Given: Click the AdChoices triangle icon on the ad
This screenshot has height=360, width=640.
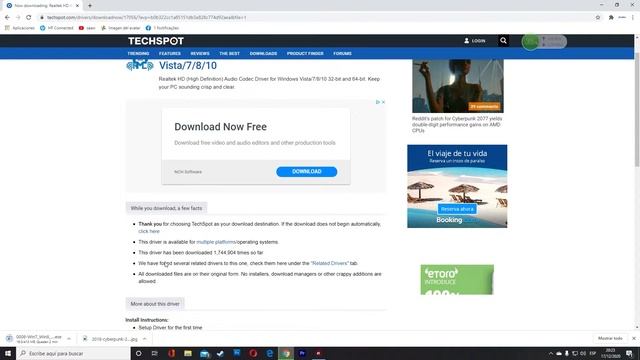Looking at the screenshot, I should click(378, 102).
